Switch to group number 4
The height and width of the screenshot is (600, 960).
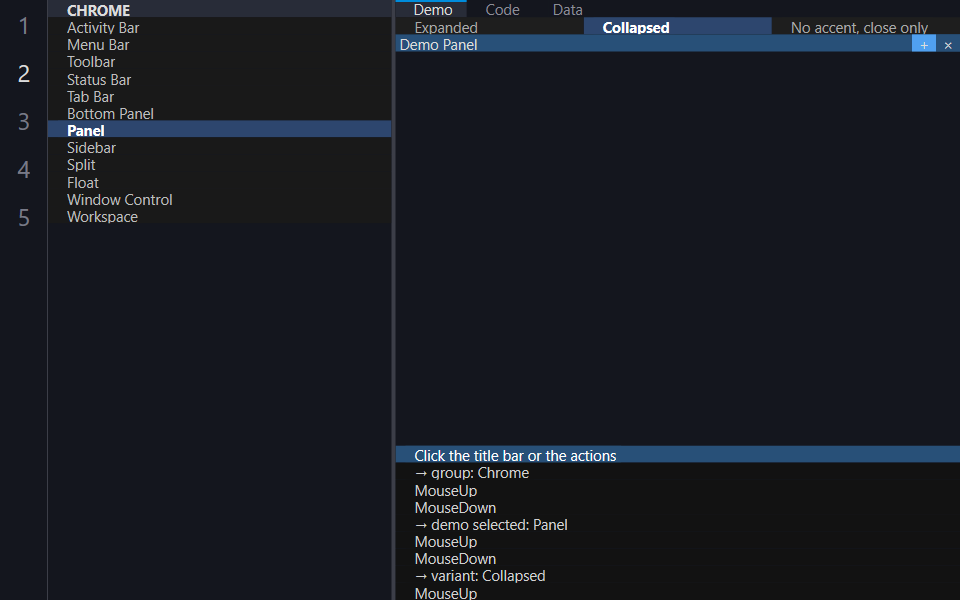24,169
